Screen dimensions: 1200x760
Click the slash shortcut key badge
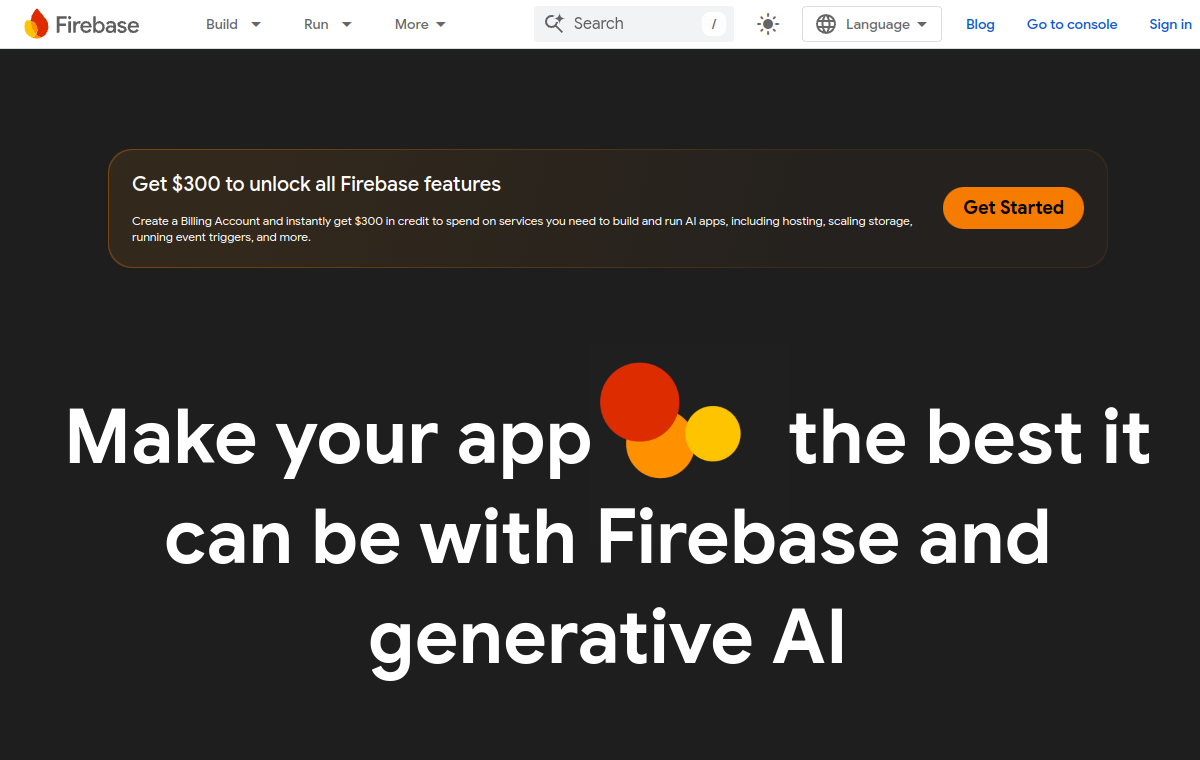tap(714, 24)
